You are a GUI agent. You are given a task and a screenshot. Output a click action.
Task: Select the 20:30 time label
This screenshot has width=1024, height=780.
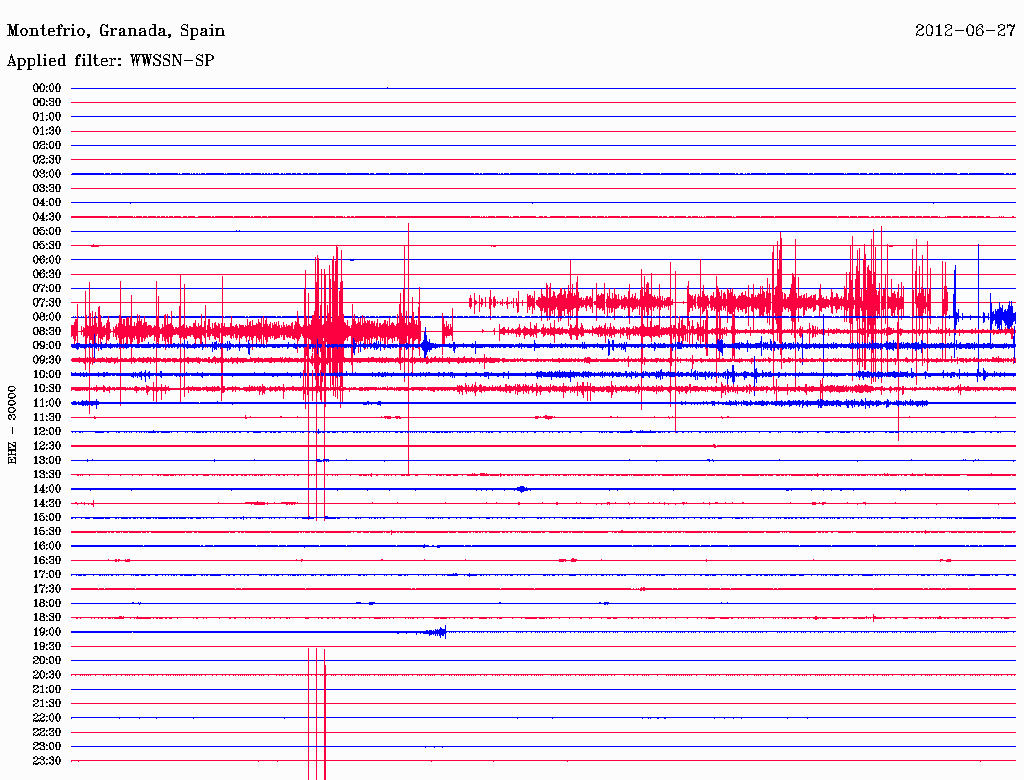point(47,675)
